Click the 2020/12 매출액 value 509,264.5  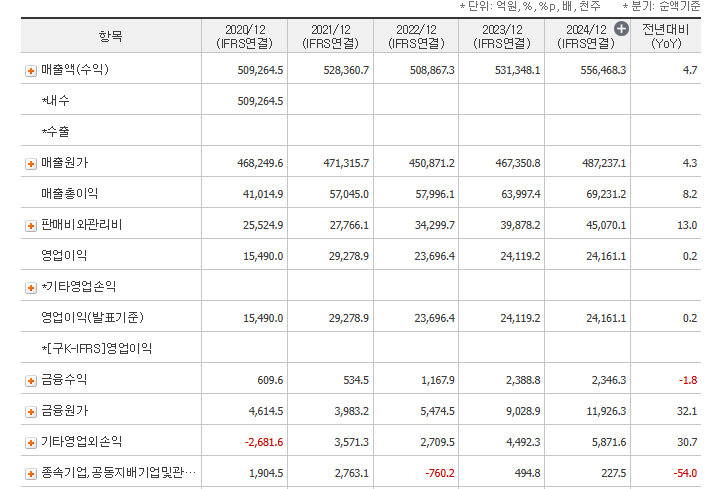pos(260,71)
